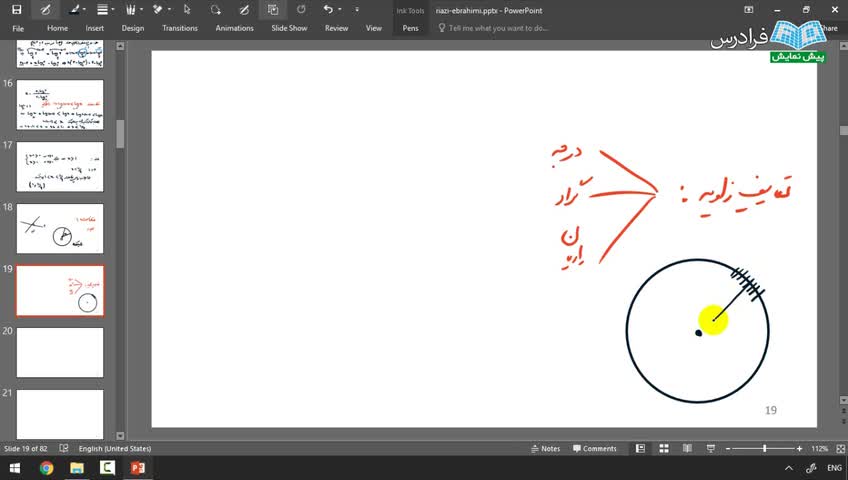Image resolution: width=848 pixels, height=480 pixels.
Task: Expand the pen thickness dropdown arrow
Action: click(x=112, y=10)
